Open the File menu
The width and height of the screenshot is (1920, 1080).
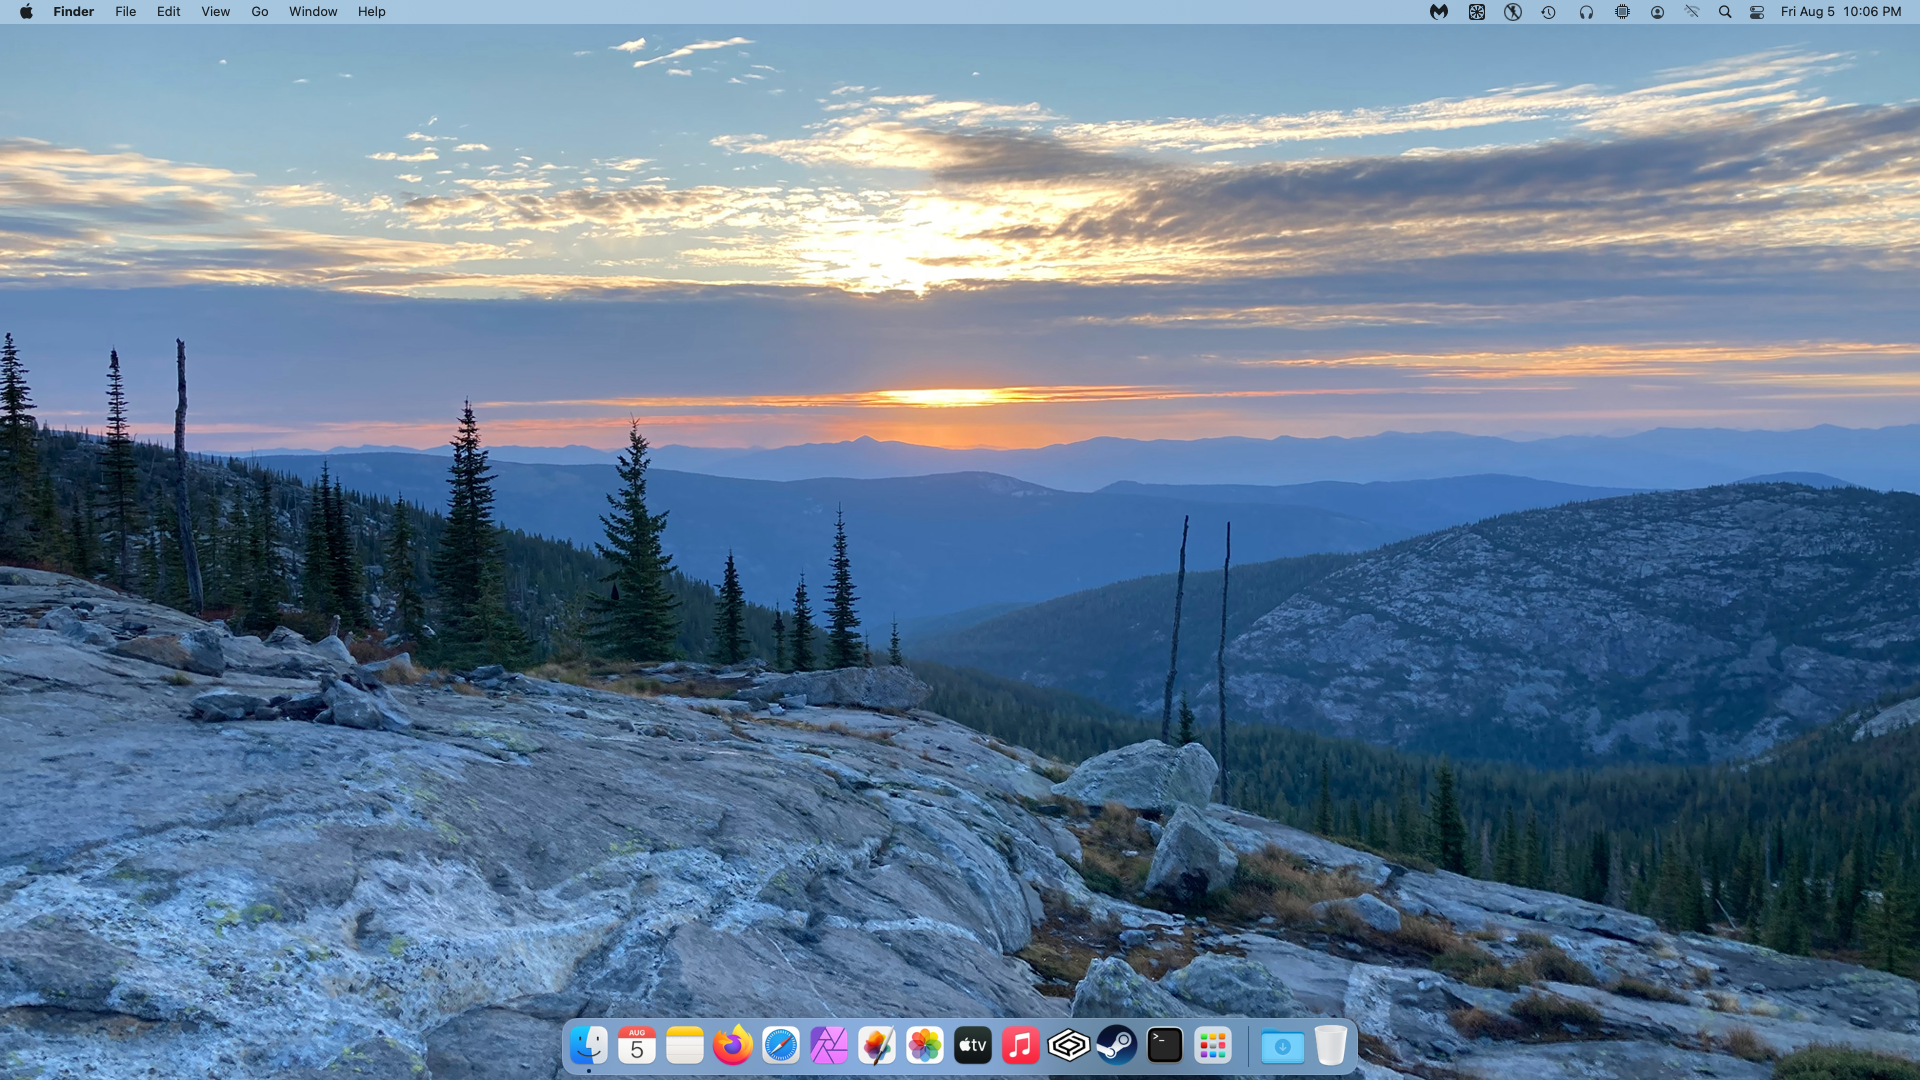click(x=126, y=12)
